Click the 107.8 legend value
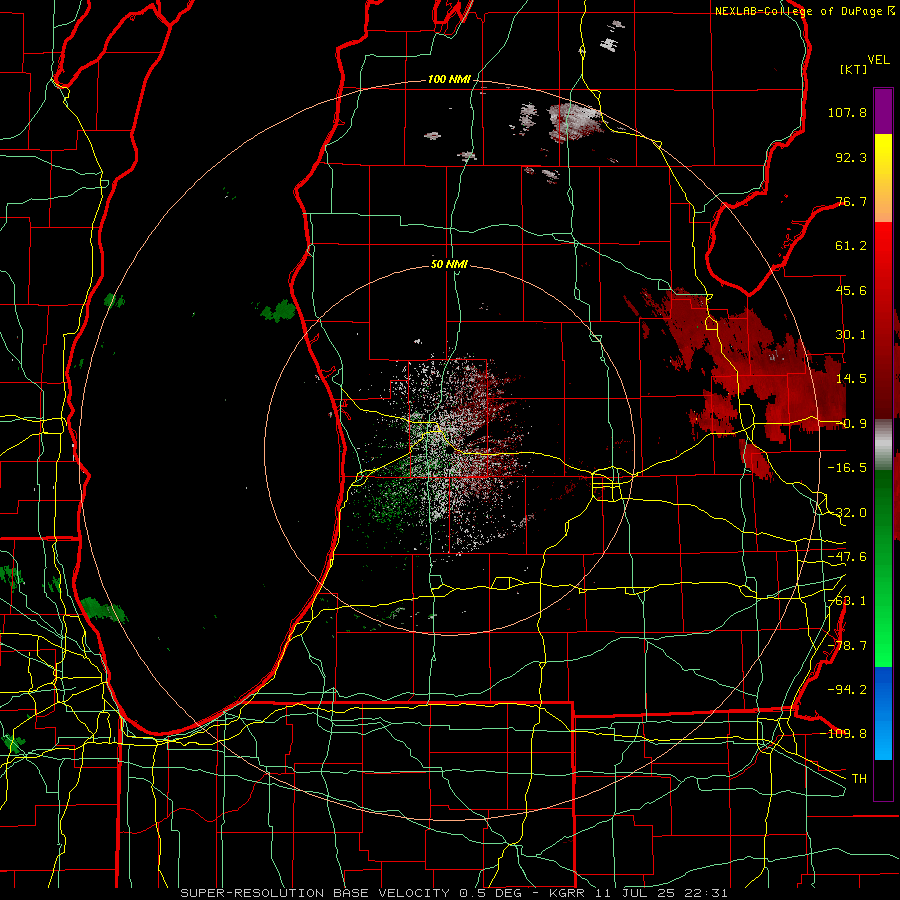 [847, 112]
